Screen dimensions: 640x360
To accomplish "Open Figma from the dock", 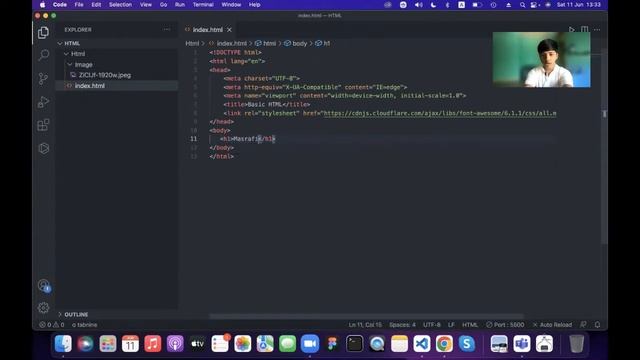I will click(x=332, y=344).
